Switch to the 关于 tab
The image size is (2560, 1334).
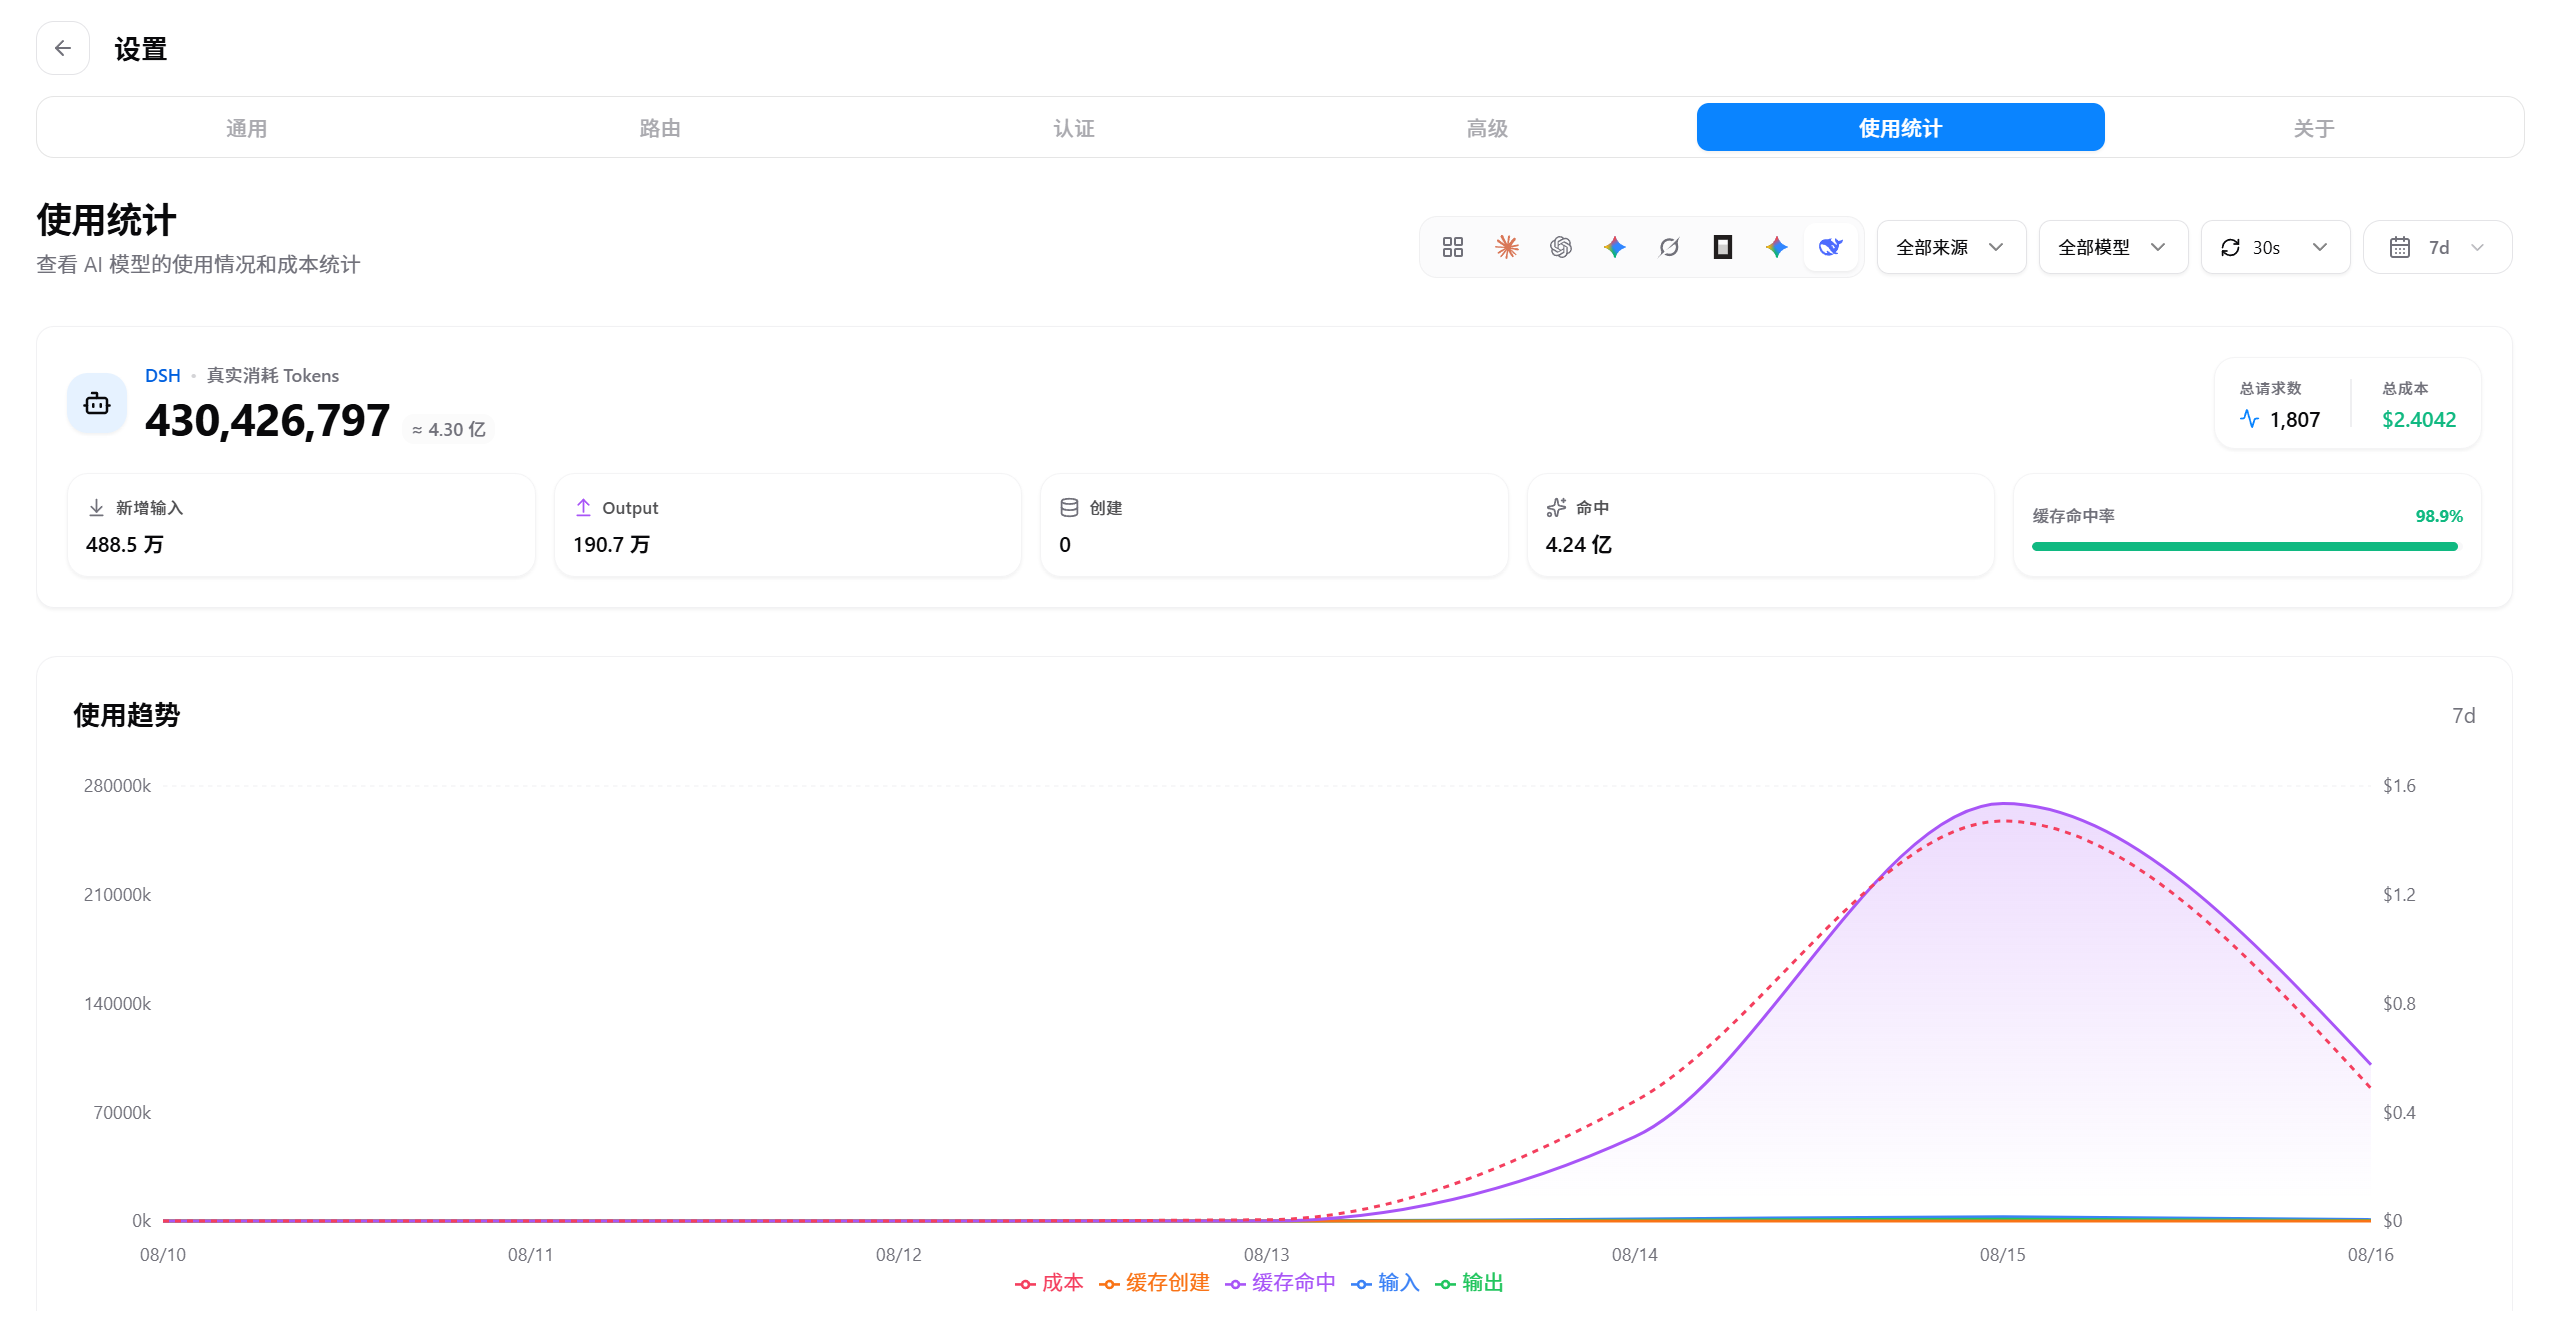2314,128
